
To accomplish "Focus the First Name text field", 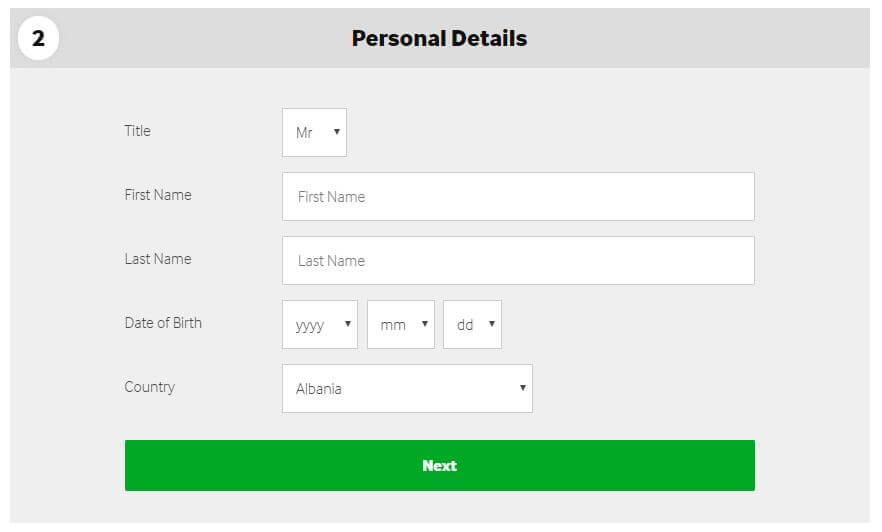I will coord(519,196).
